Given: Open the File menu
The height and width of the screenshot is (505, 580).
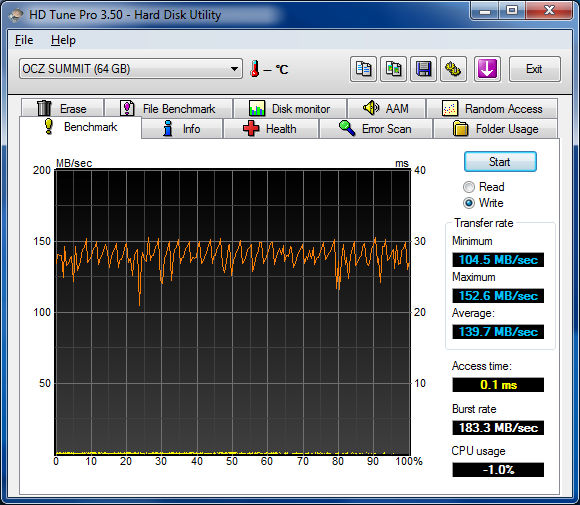Looking at the screenshot, I should coord(24,40).
